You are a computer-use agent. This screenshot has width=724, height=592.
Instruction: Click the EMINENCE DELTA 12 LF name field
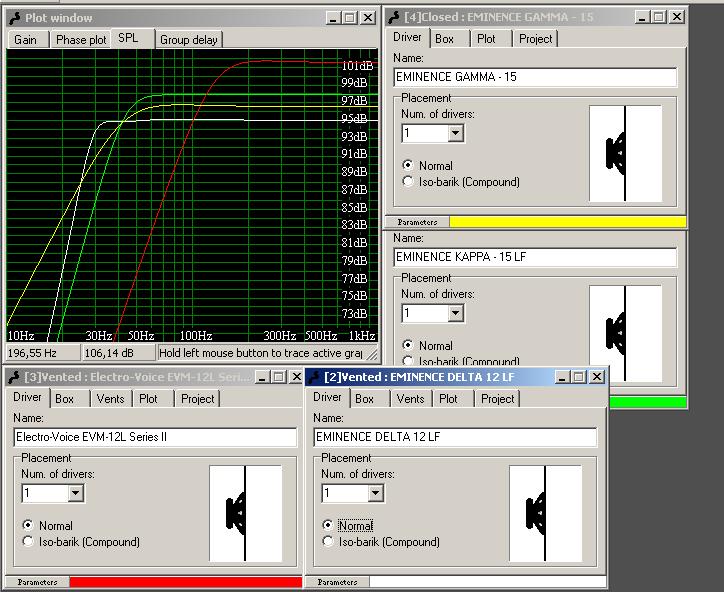pyautogui.click(x=455, y=437)
